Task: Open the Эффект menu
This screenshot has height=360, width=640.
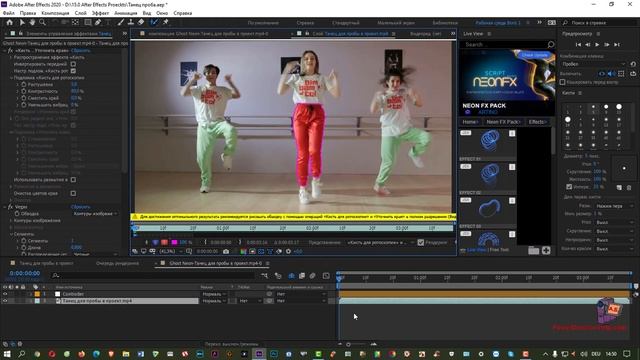Action: pos(100,13)
